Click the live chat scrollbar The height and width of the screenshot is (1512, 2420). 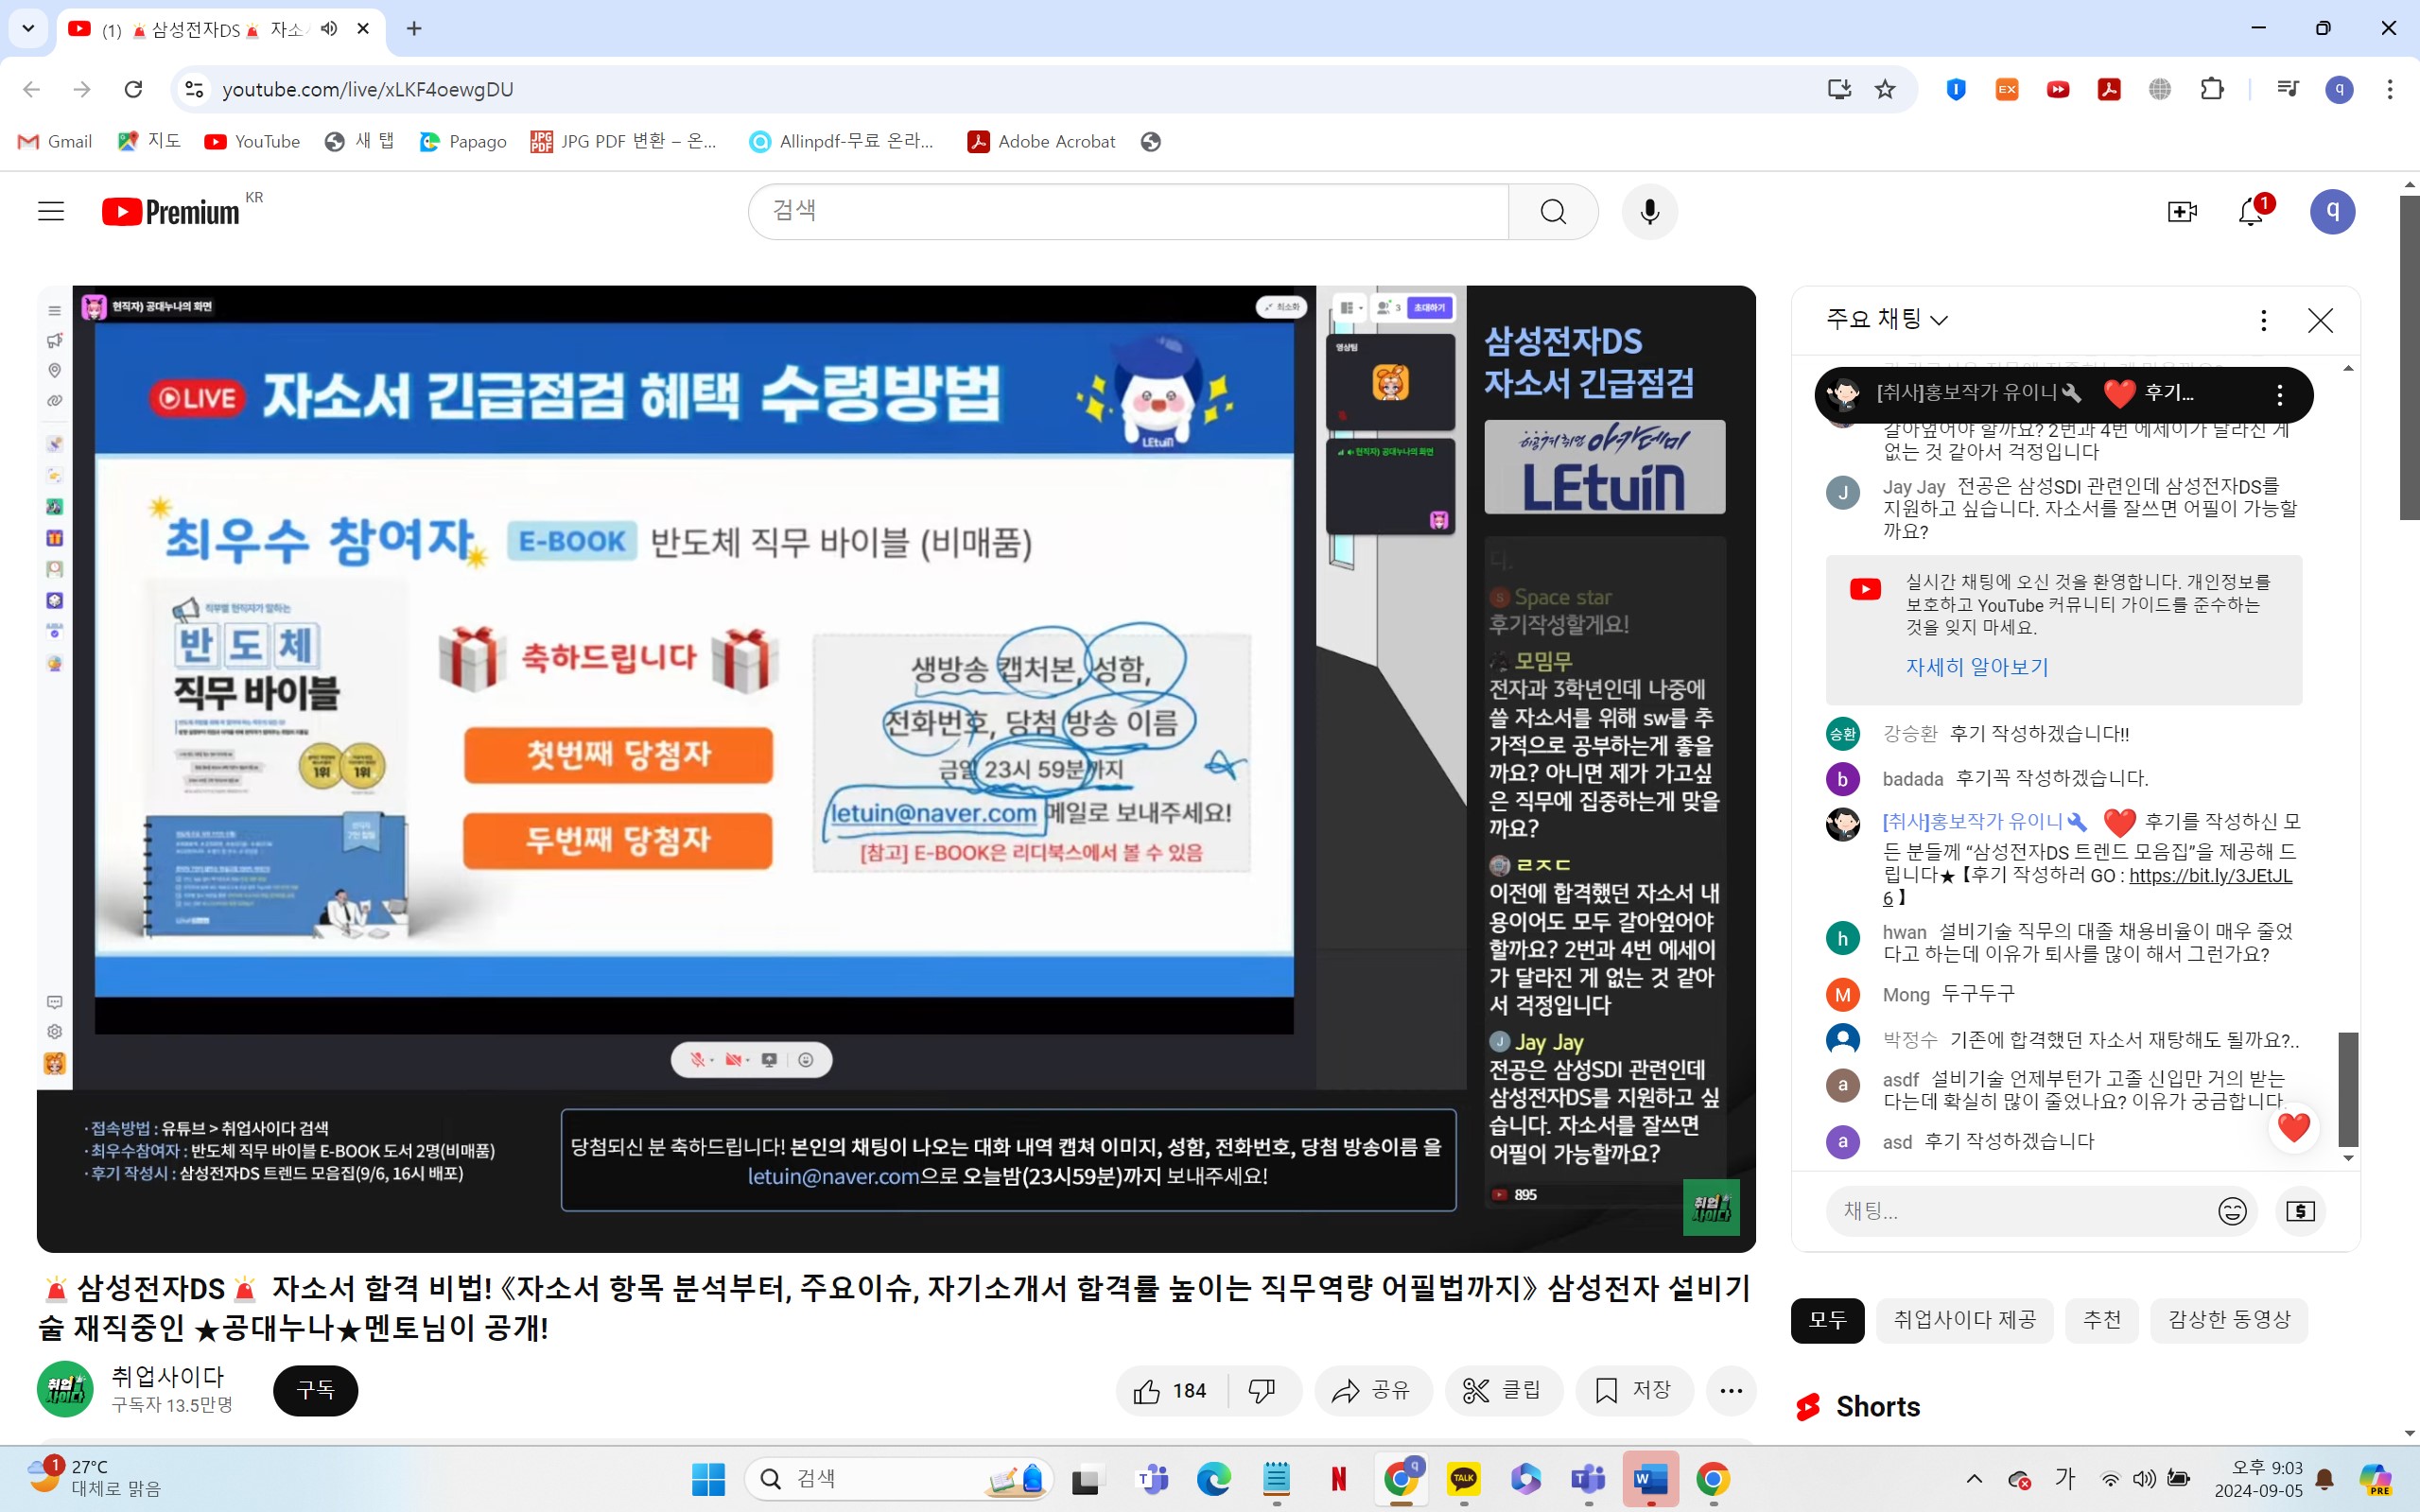point(2348,1089)
